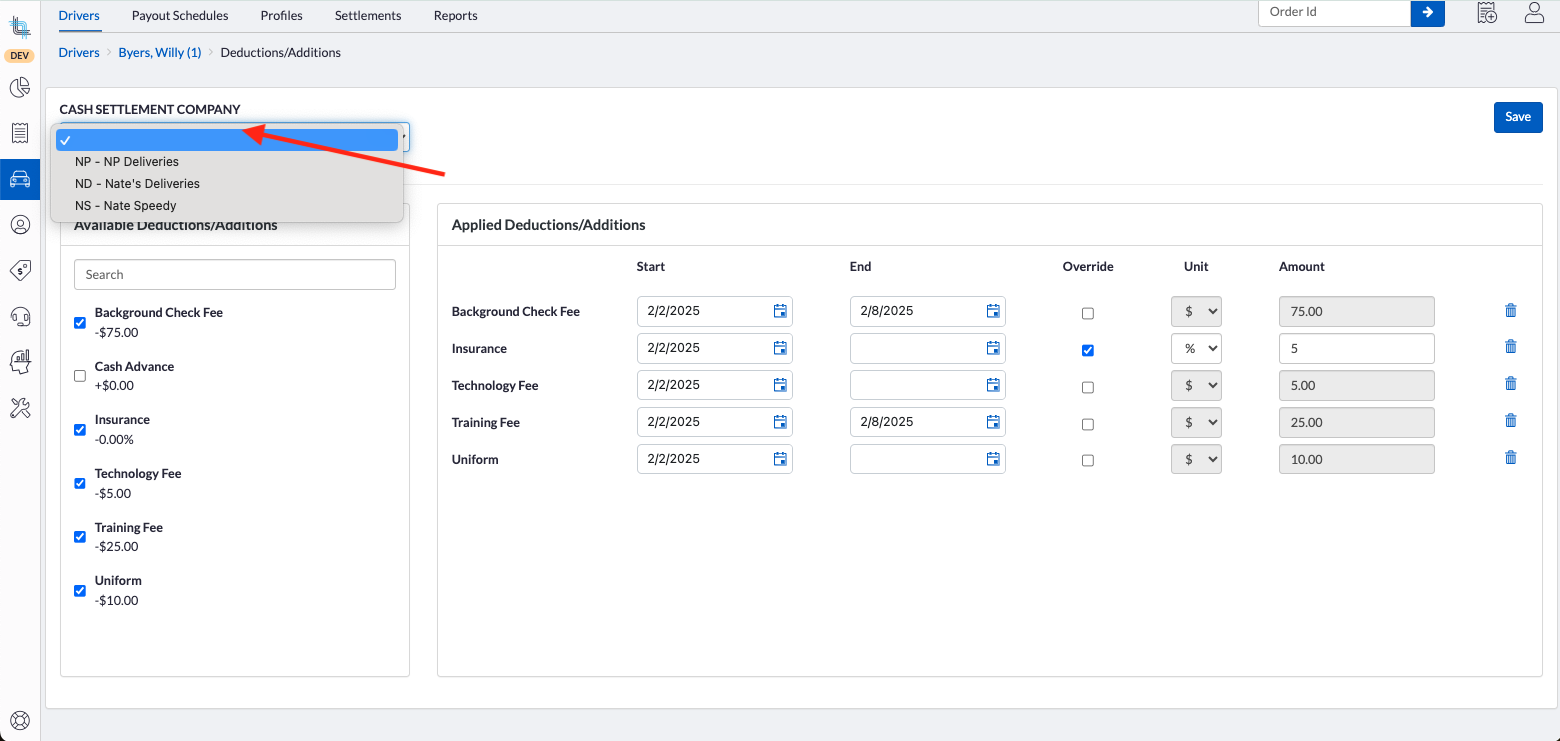
Task: Select NS - Nate Speedy company option
Action: click(227, 206)
